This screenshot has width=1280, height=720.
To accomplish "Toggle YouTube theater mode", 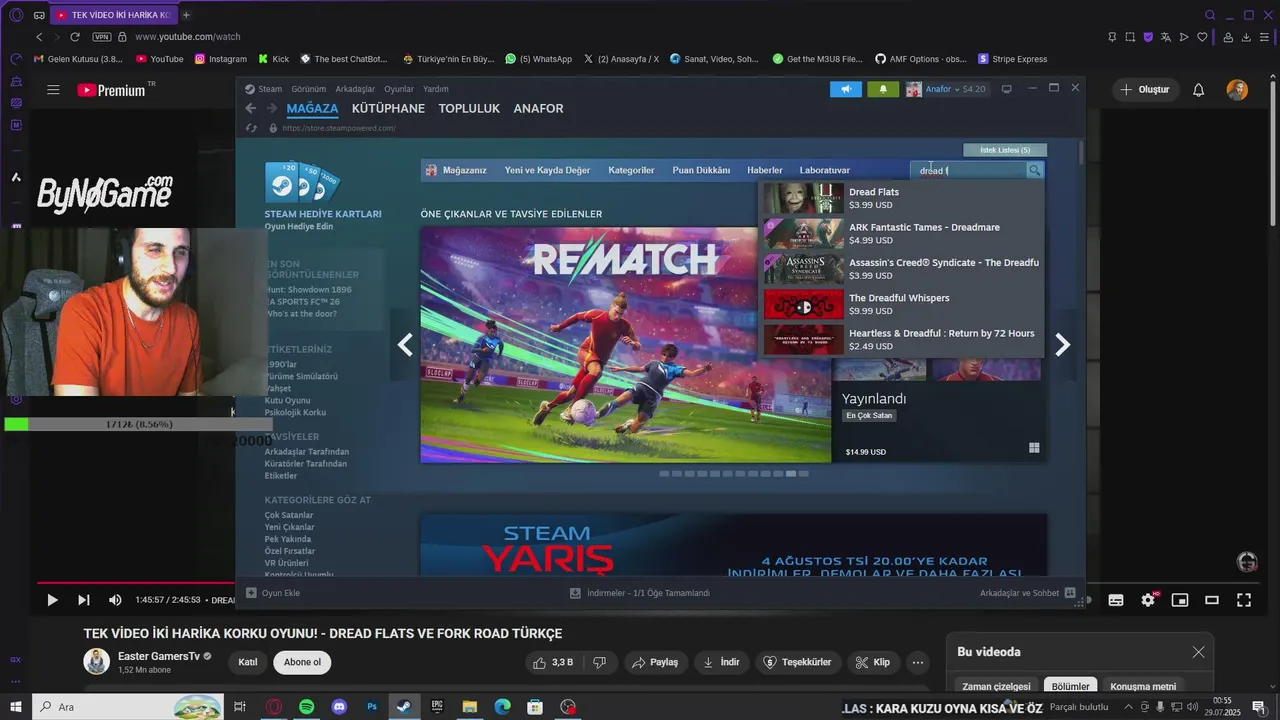I will (1212, 600).
